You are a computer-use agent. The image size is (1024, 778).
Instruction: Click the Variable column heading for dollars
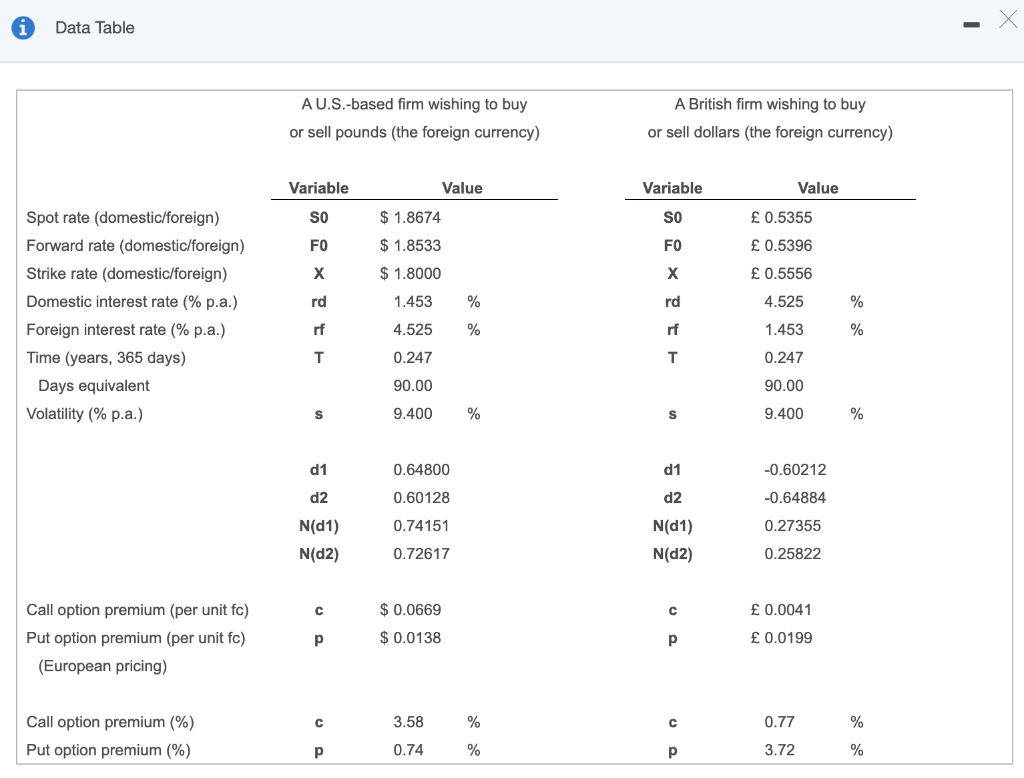pyautogui.click(x=671, y=188)
